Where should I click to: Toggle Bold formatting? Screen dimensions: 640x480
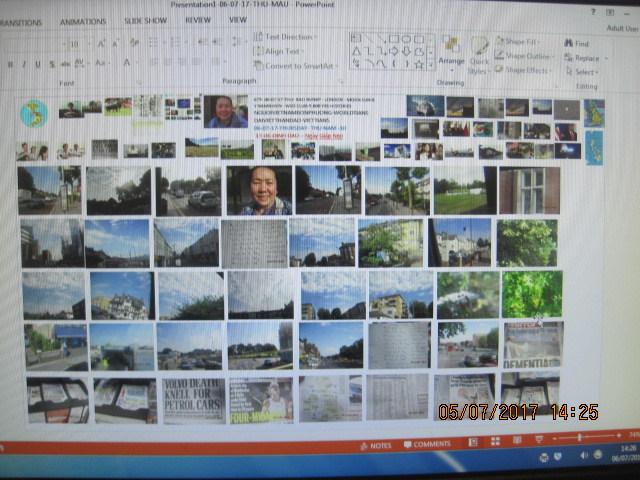point(10,64)
